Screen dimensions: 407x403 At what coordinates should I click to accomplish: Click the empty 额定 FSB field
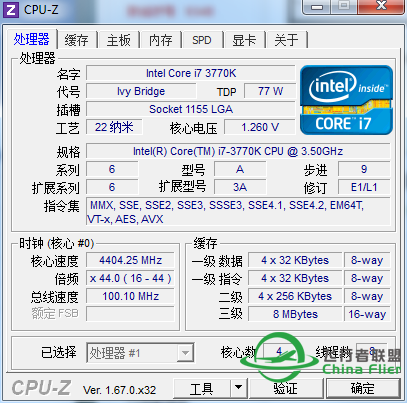(x=130, y=314)
